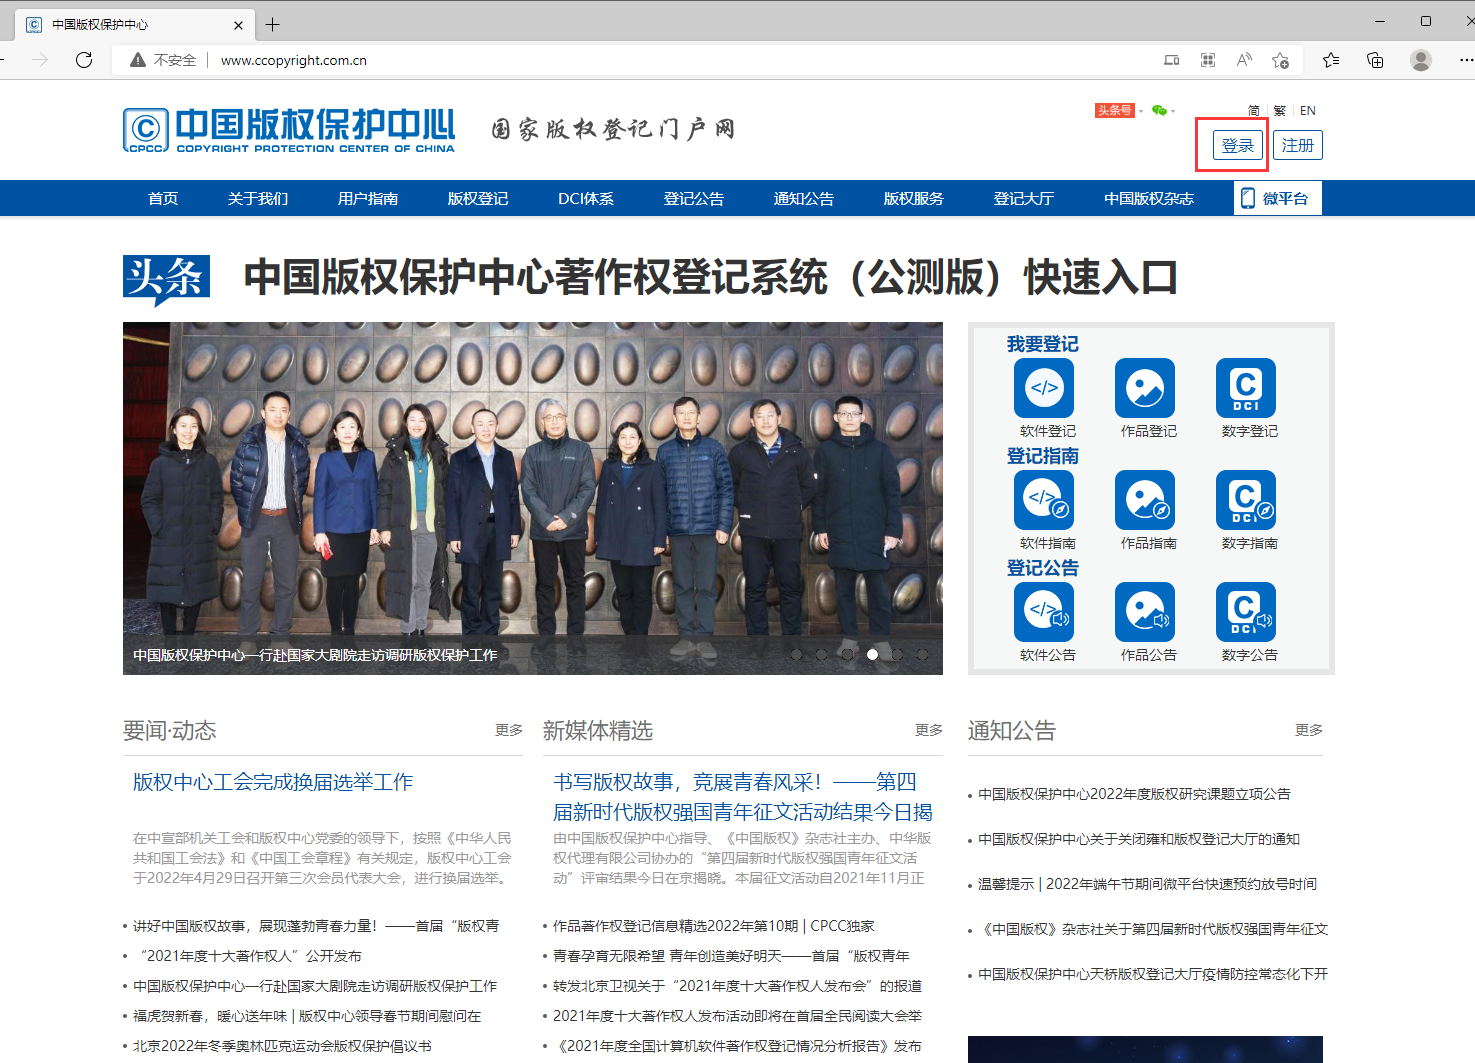Open the 软件公告 announcement icon
The width and height of the screenshot is (1475, 1063).
(x=1043, y=611)
